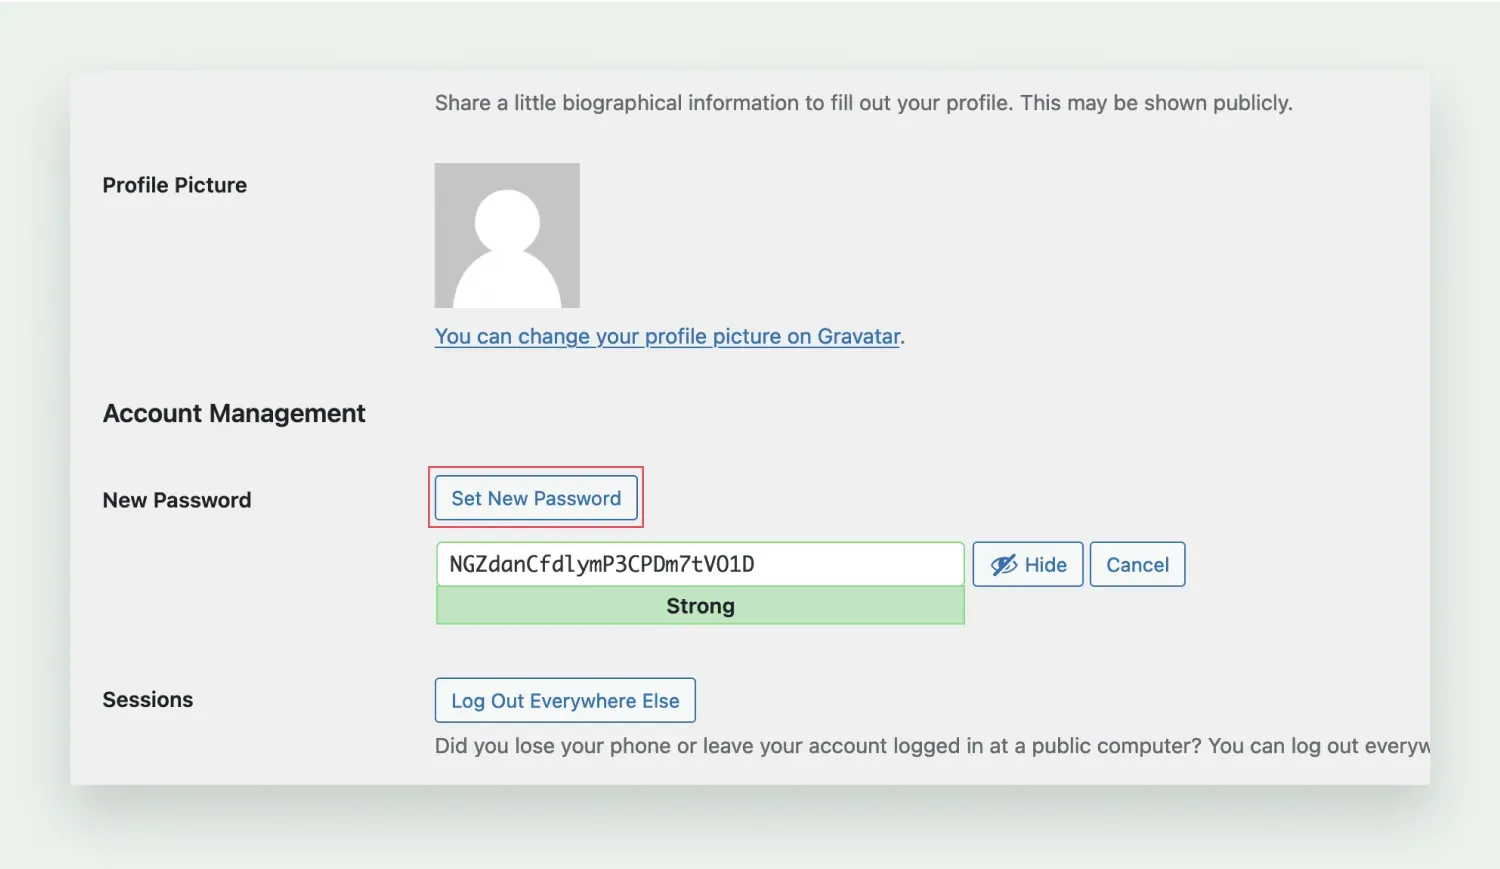Focus the generated password text field
Screen dimensions: 1500x869
point(700,564)
